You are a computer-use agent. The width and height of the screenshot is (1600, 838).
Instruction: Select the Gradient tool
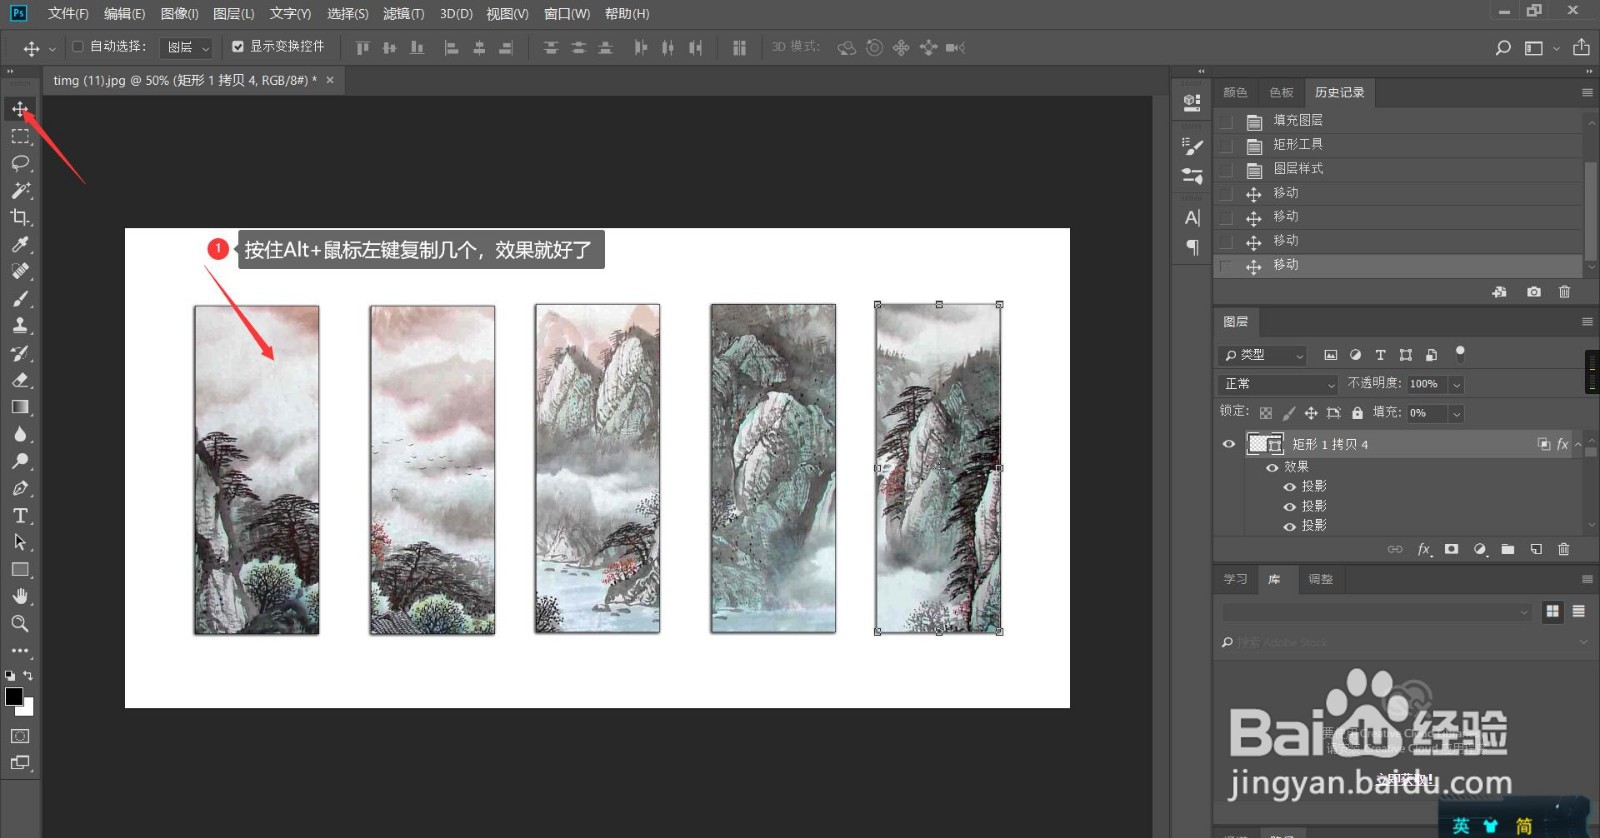coord(20,407)
